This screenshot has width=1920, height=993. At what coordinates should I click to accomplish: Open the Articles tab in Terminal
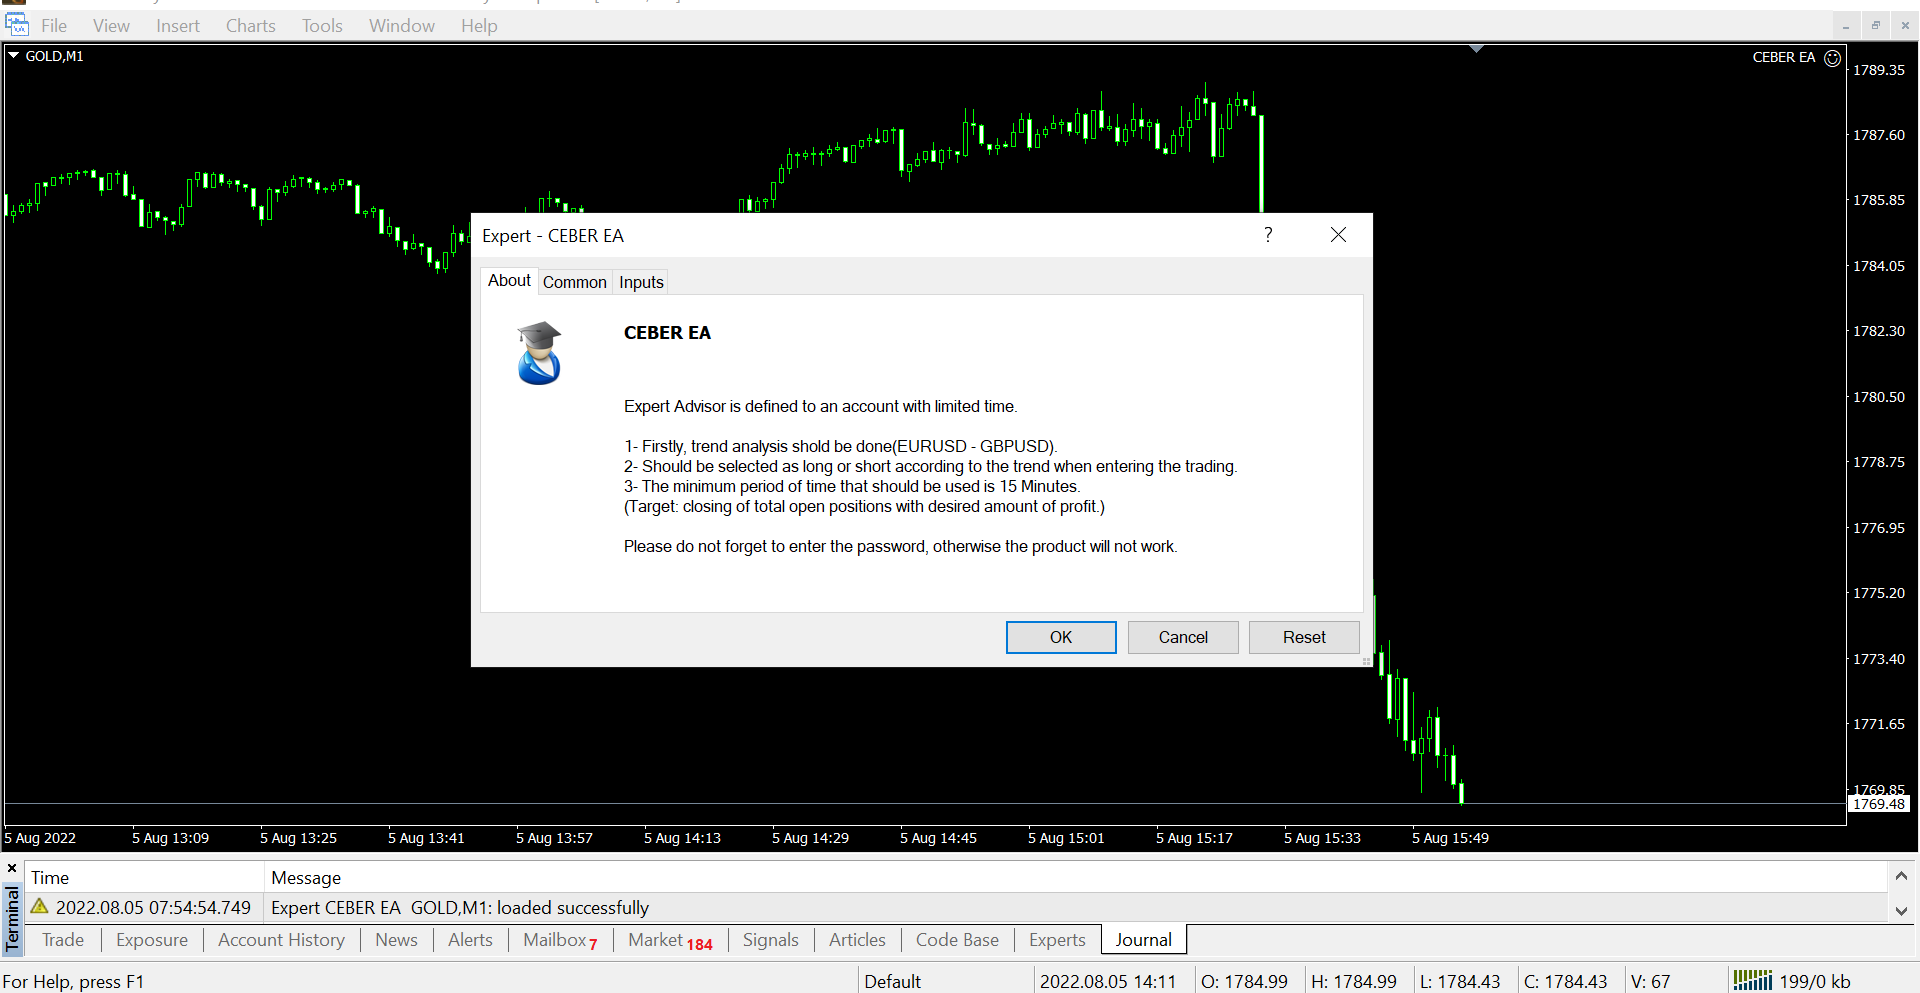pos(857,940)
